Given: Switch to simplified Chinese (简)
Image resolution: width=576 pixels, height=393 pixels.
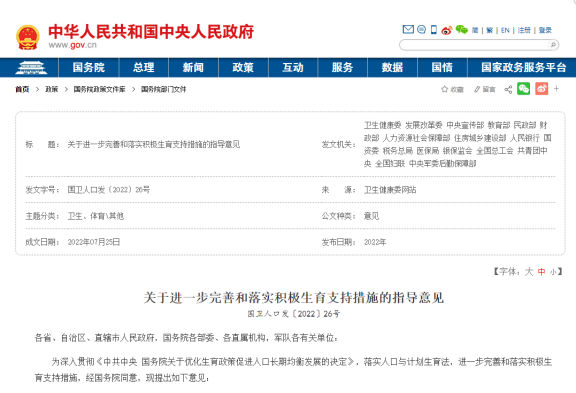Looking at the screenshot, I should [x=475, y=30].
